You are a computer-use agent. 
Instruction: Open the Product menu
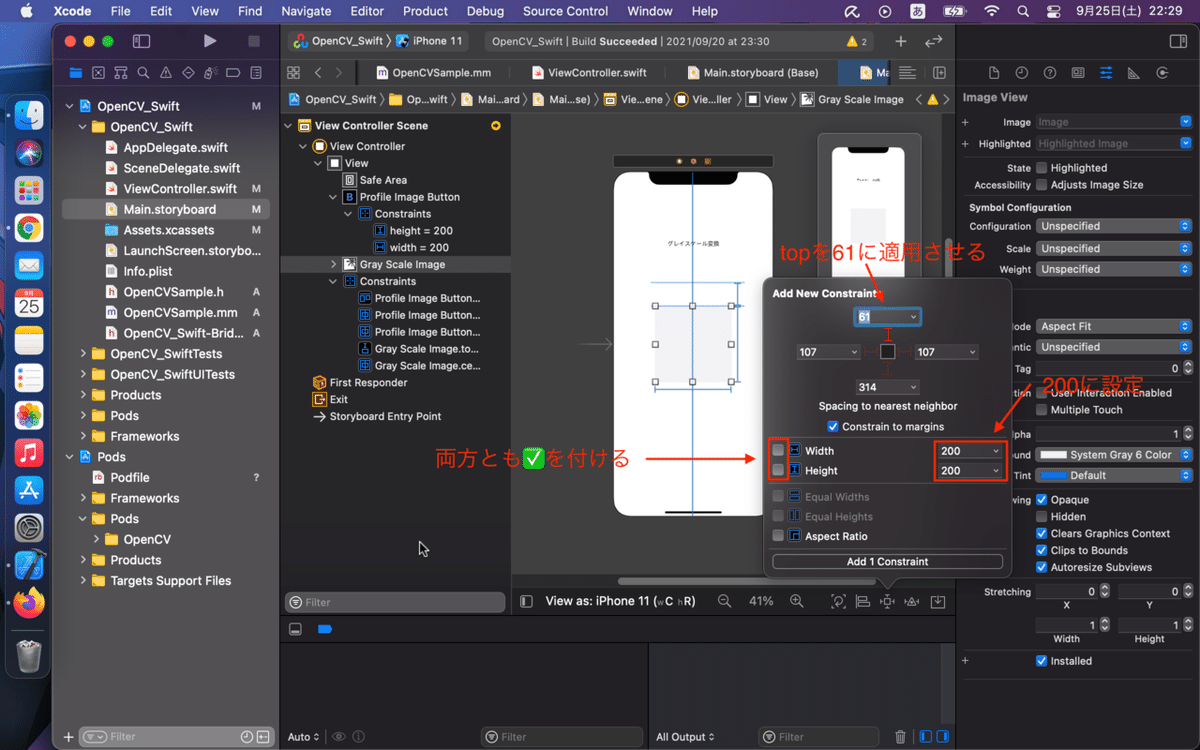pos(425,11)
